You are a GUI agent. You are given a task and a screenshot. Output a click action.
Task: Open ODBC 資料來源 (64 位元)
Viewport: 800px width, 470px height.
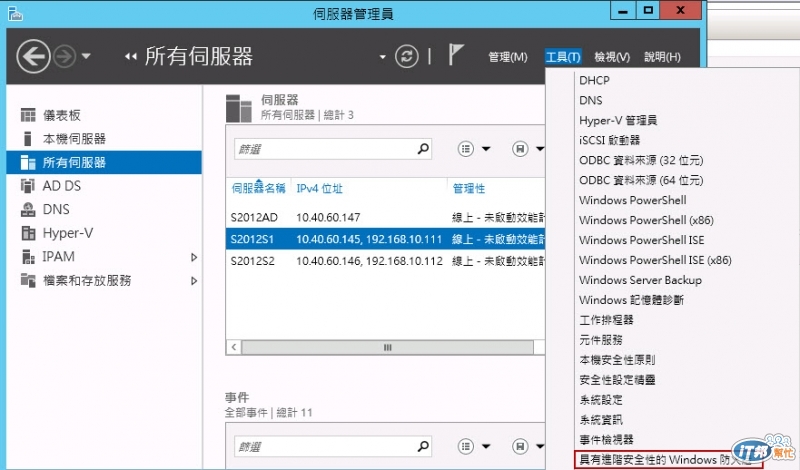coord(641,180)
